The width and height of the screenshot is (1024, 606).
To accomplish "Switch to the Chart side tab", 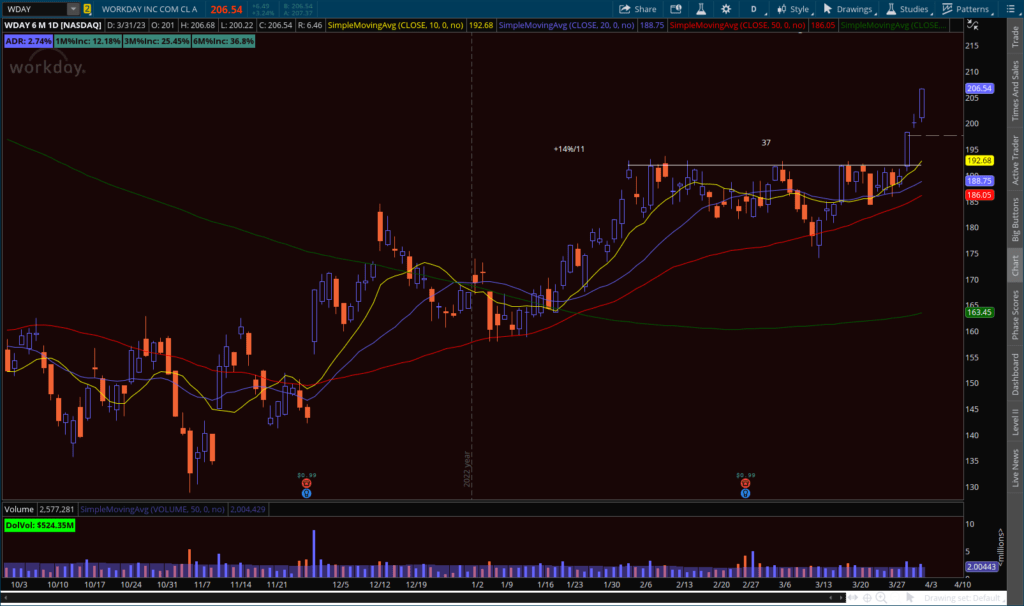I will pos(1015,265).
